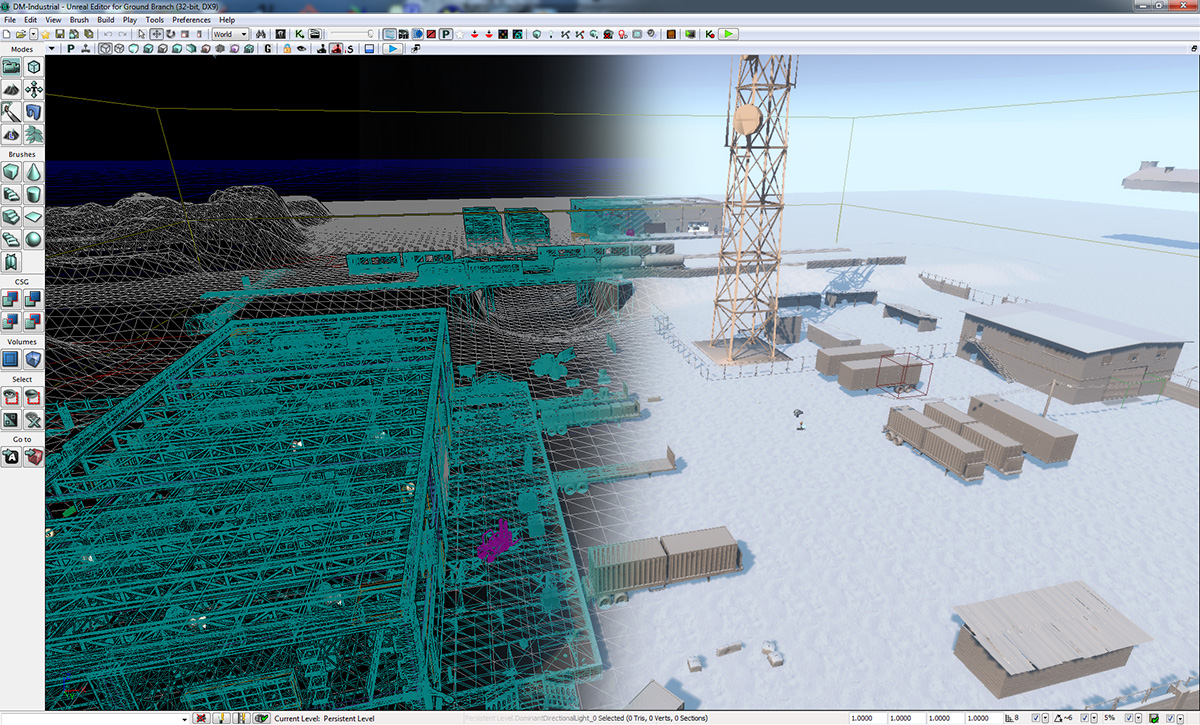The width and height of the screenshot is (1200, 725).
Task: Click the first 1.0000 scale field
Action: pyautogui.click(x=867, y=718)
